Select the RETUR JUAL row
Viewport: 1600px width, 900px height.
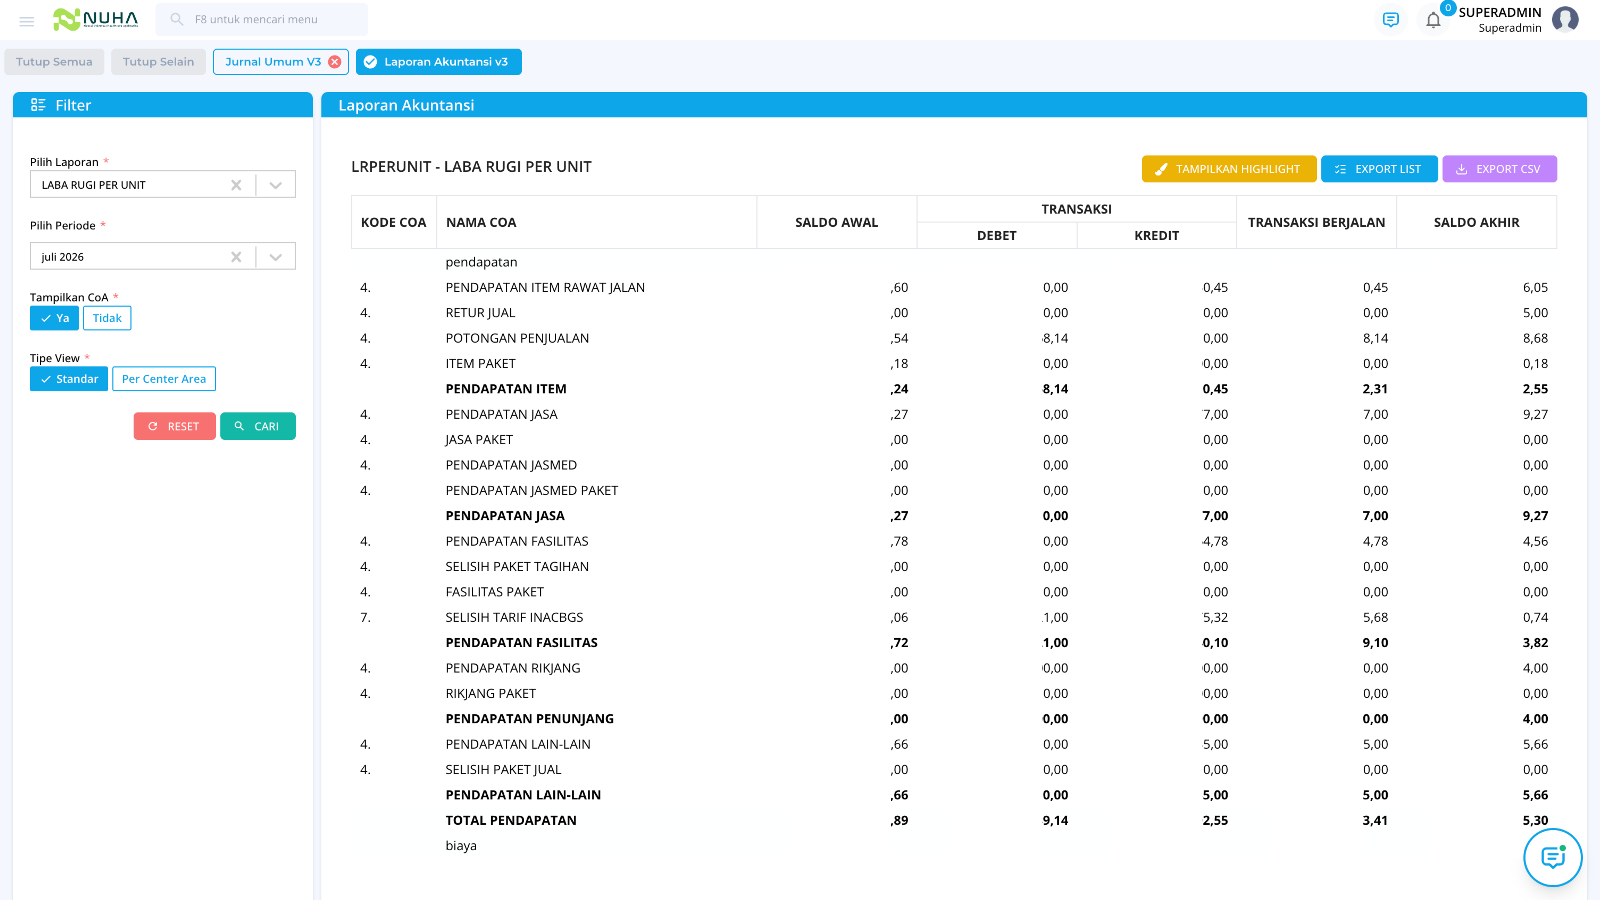pos(954,313)
